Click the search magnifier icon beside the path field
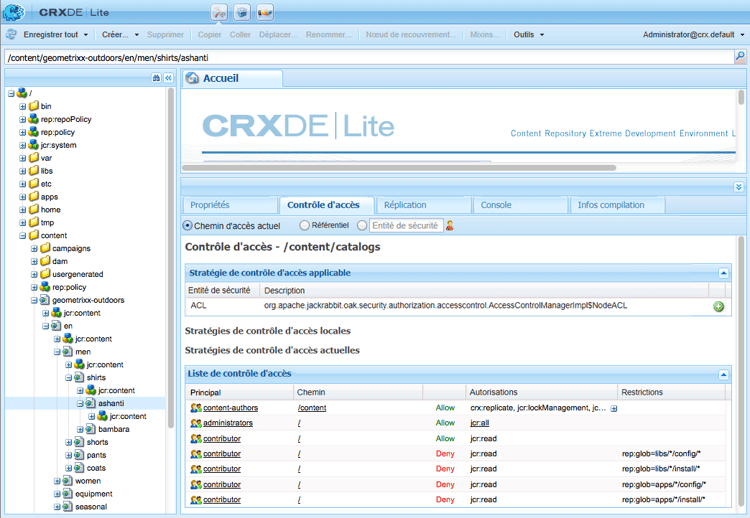This screenshot has height=518, width=750. click(740, 57)
